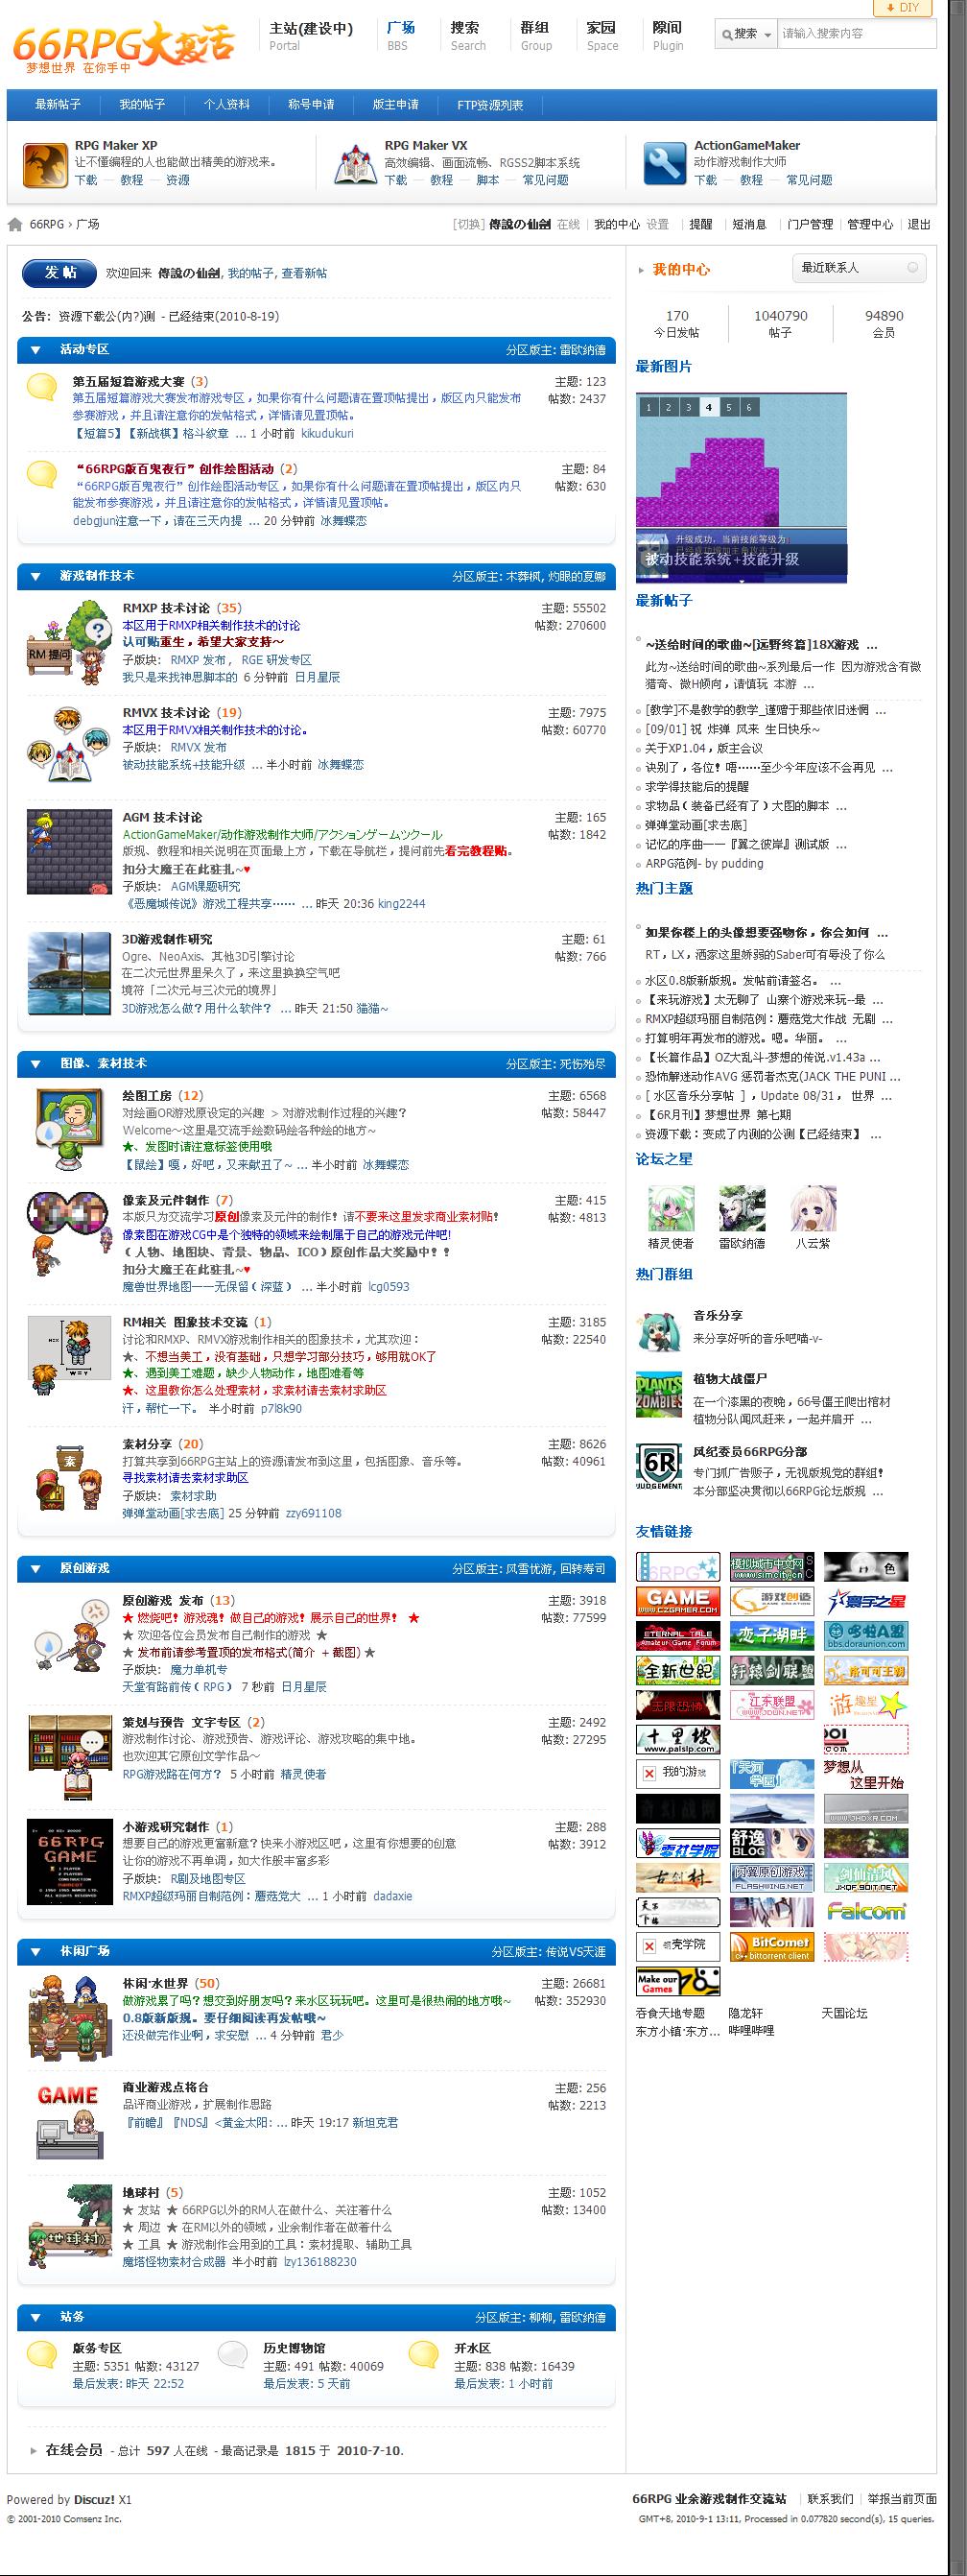Click the Plants vs Zombies group icon
This screenshot has width=967, height=2576.
click(x=659, y=1393)
